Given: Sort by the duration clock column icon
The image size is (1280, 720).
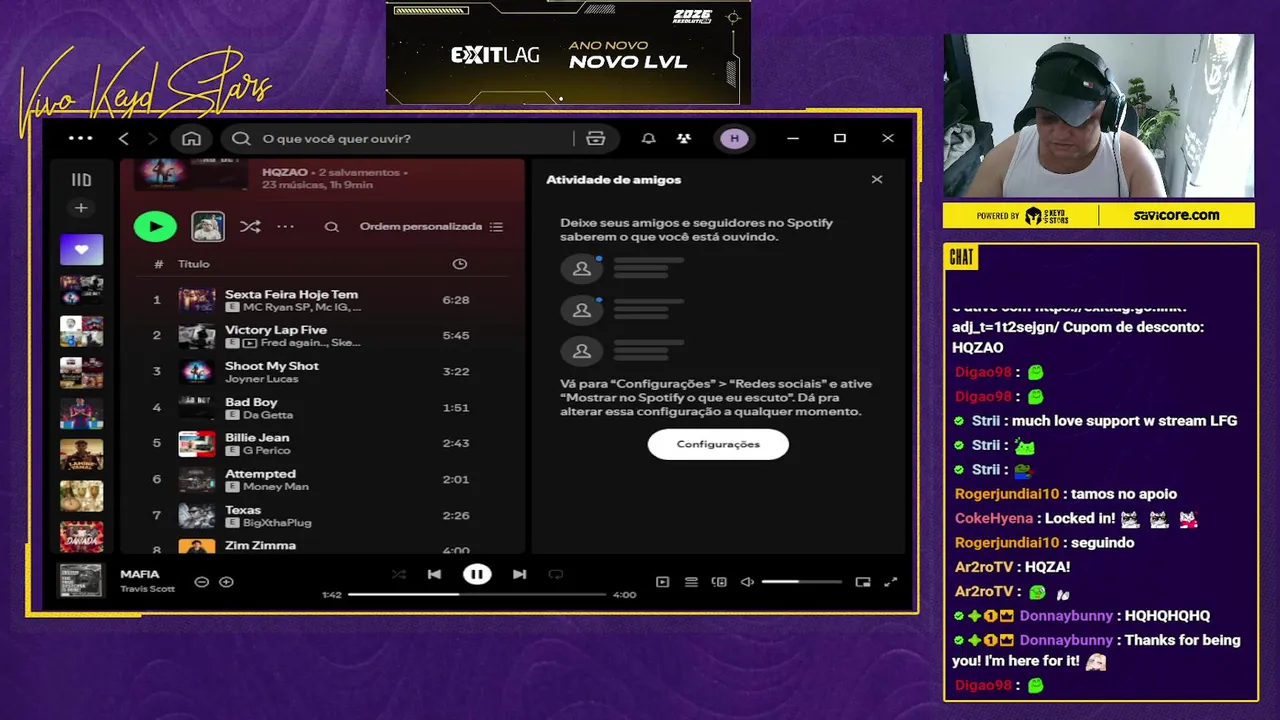Looking at the screenshot, I should pos(460,264).
